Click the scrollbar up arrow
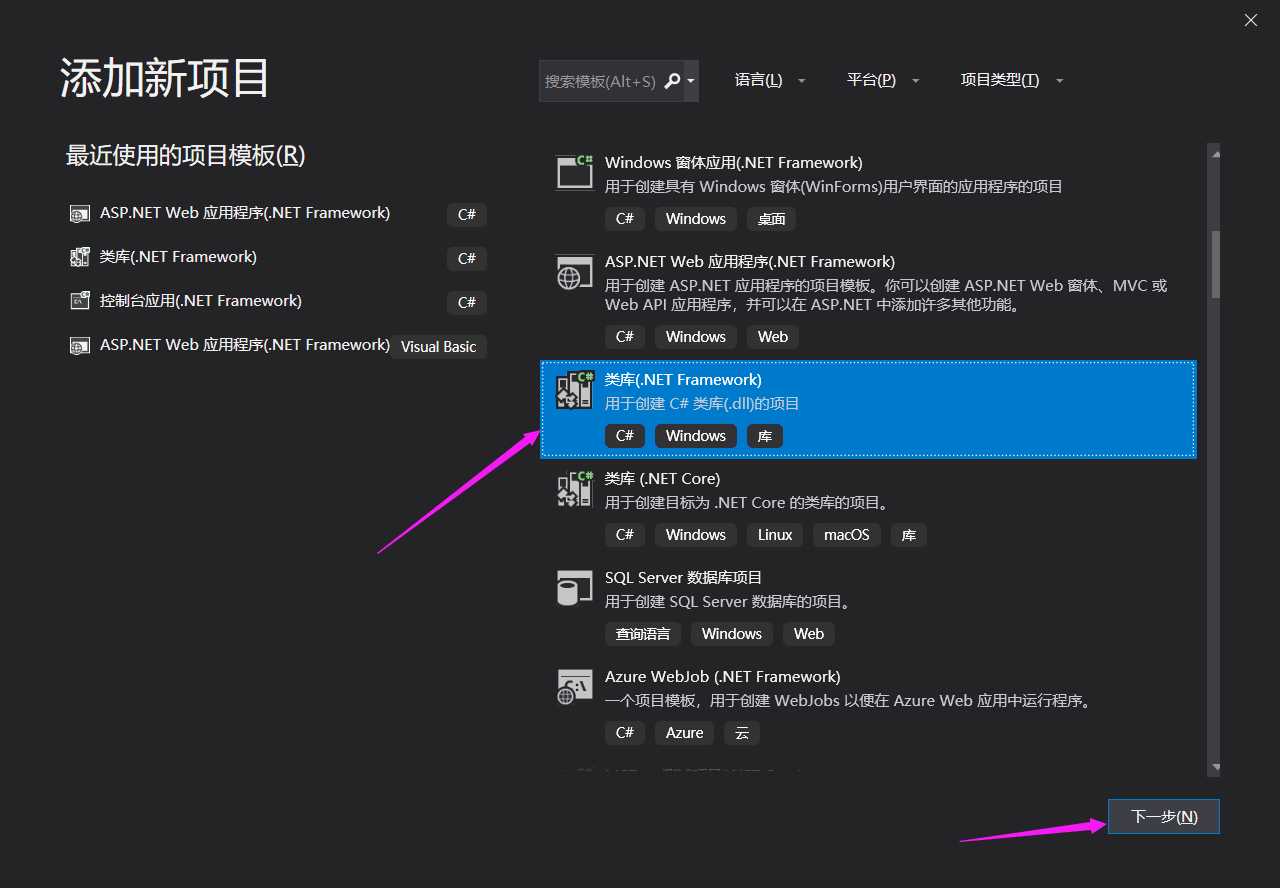Screen dimensions: 1280x888 tap(1215, 153)
